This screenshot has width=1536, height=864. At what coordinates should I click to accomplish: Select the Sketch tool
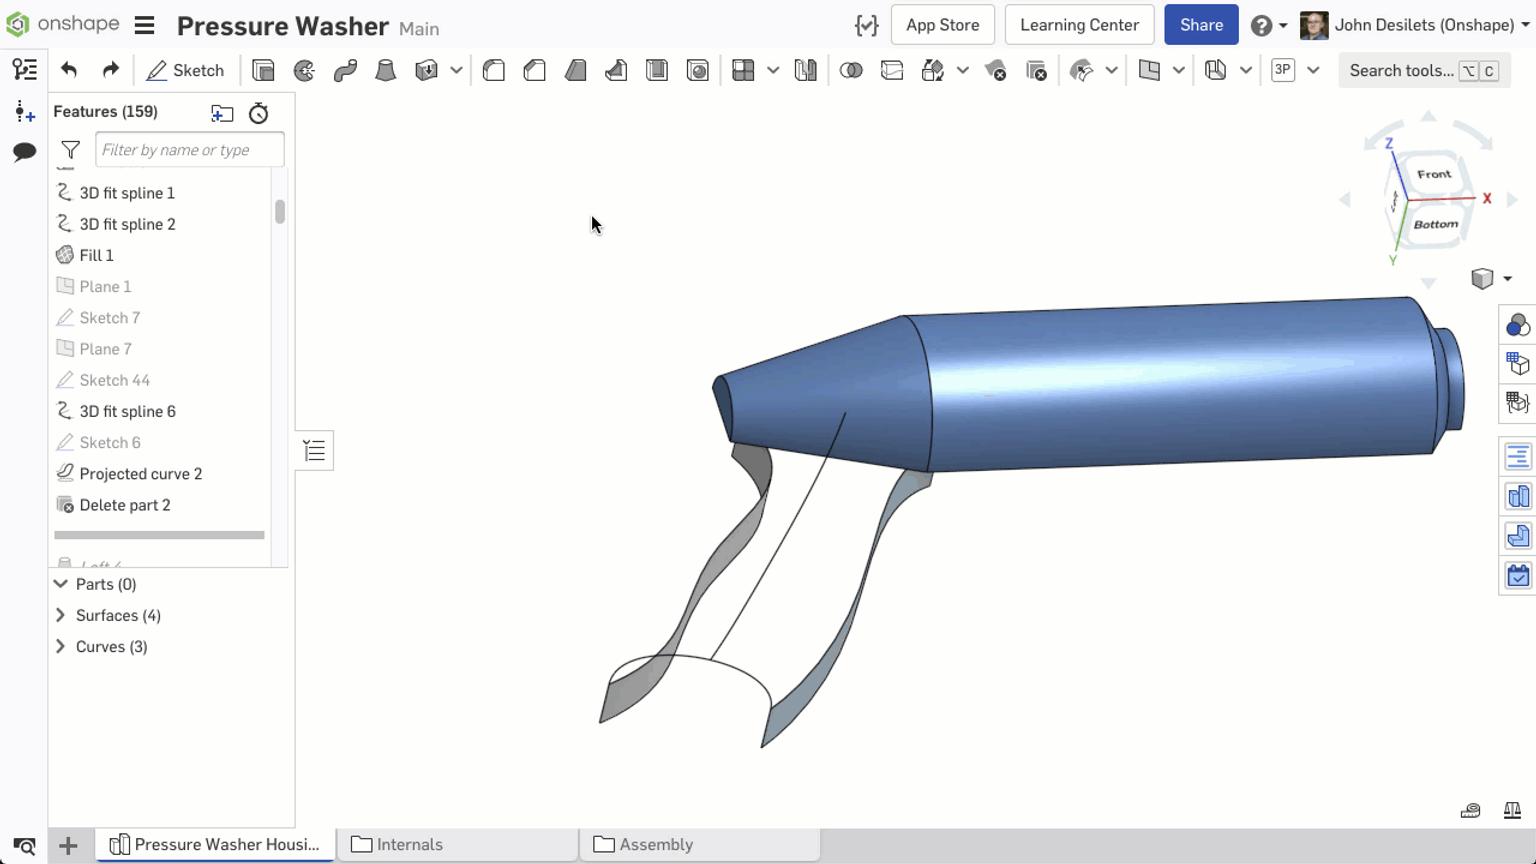click(186, 70)
